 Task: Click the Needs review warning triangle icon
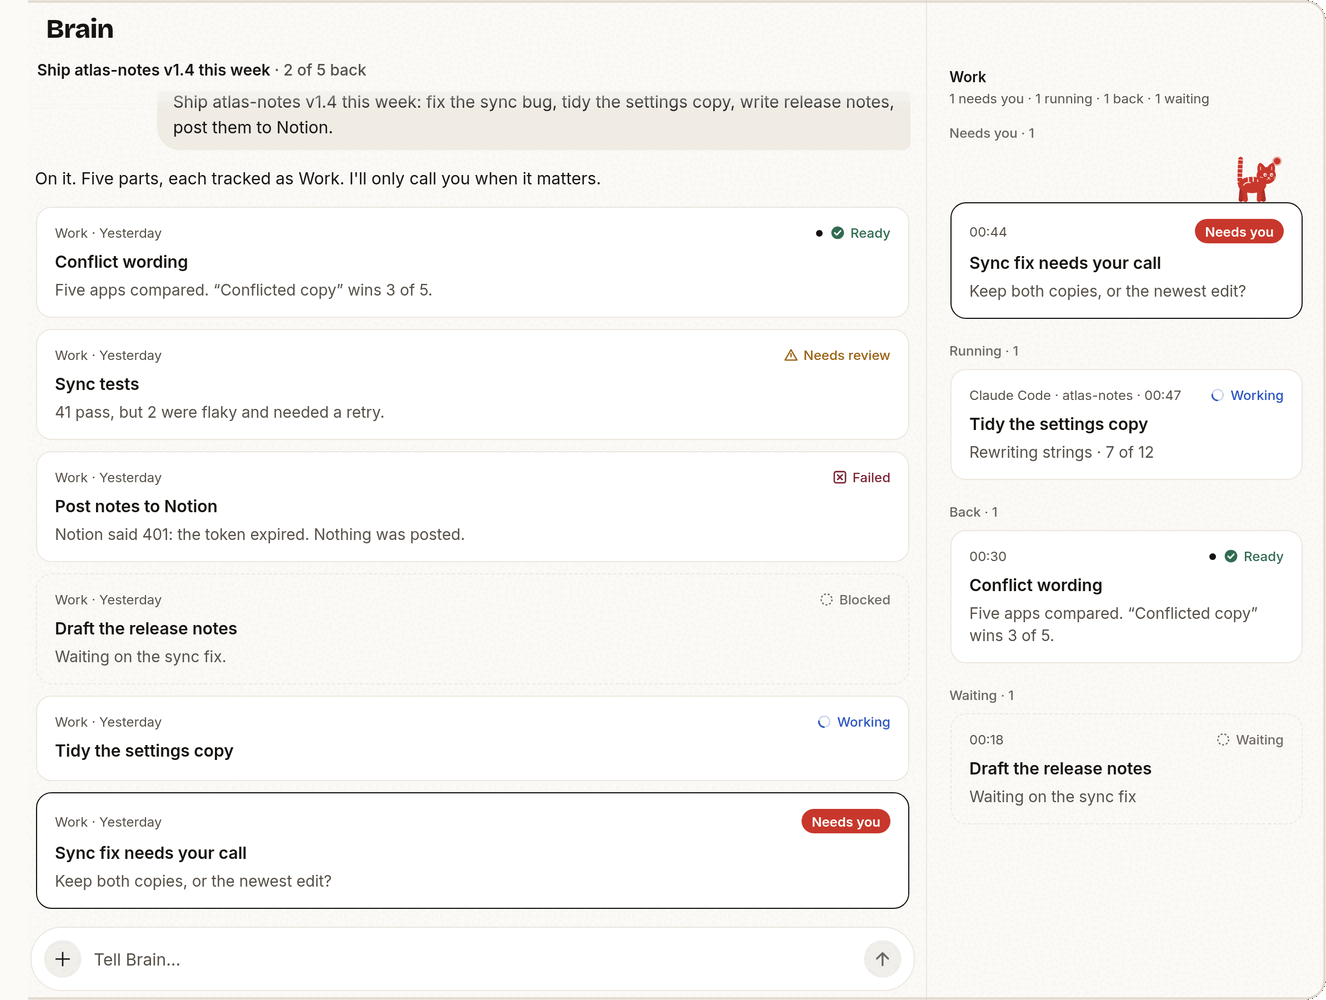[x=791, y=355]
